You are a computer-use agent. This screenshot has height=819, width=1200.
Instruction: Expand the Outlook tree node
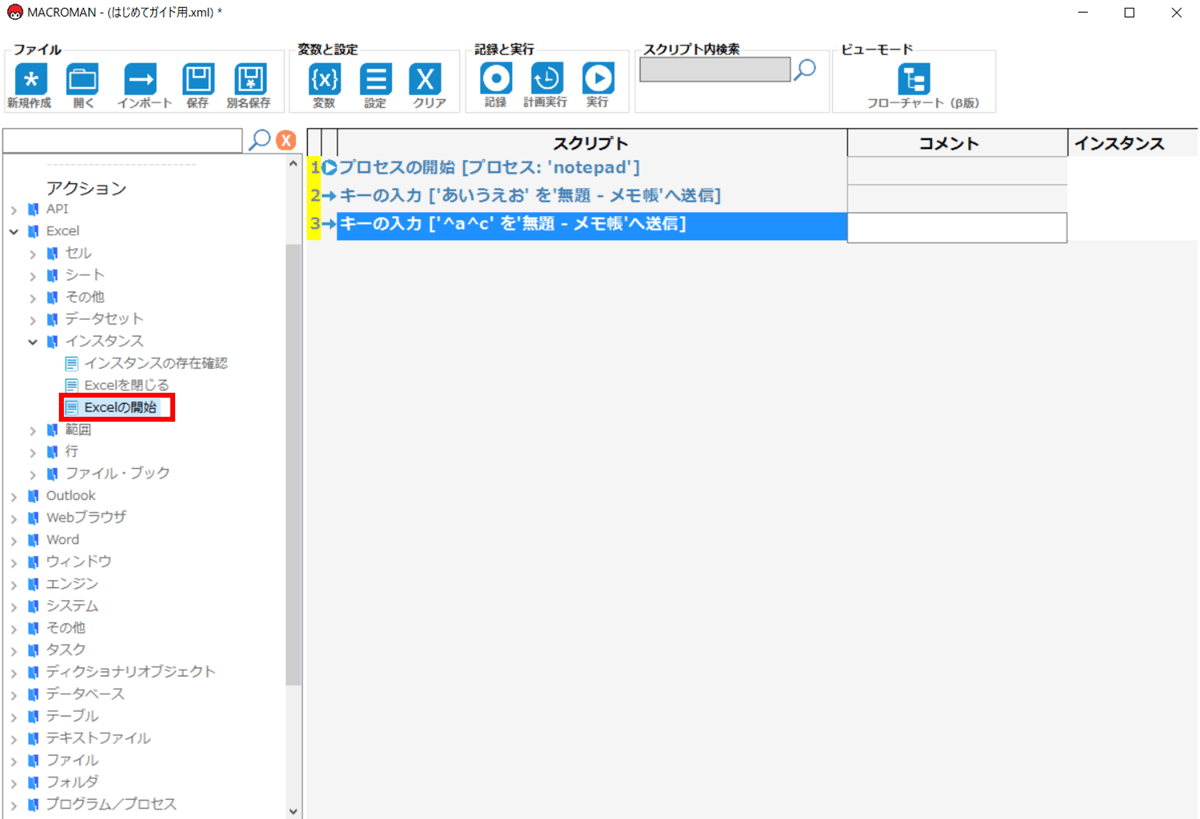point(14,497)
